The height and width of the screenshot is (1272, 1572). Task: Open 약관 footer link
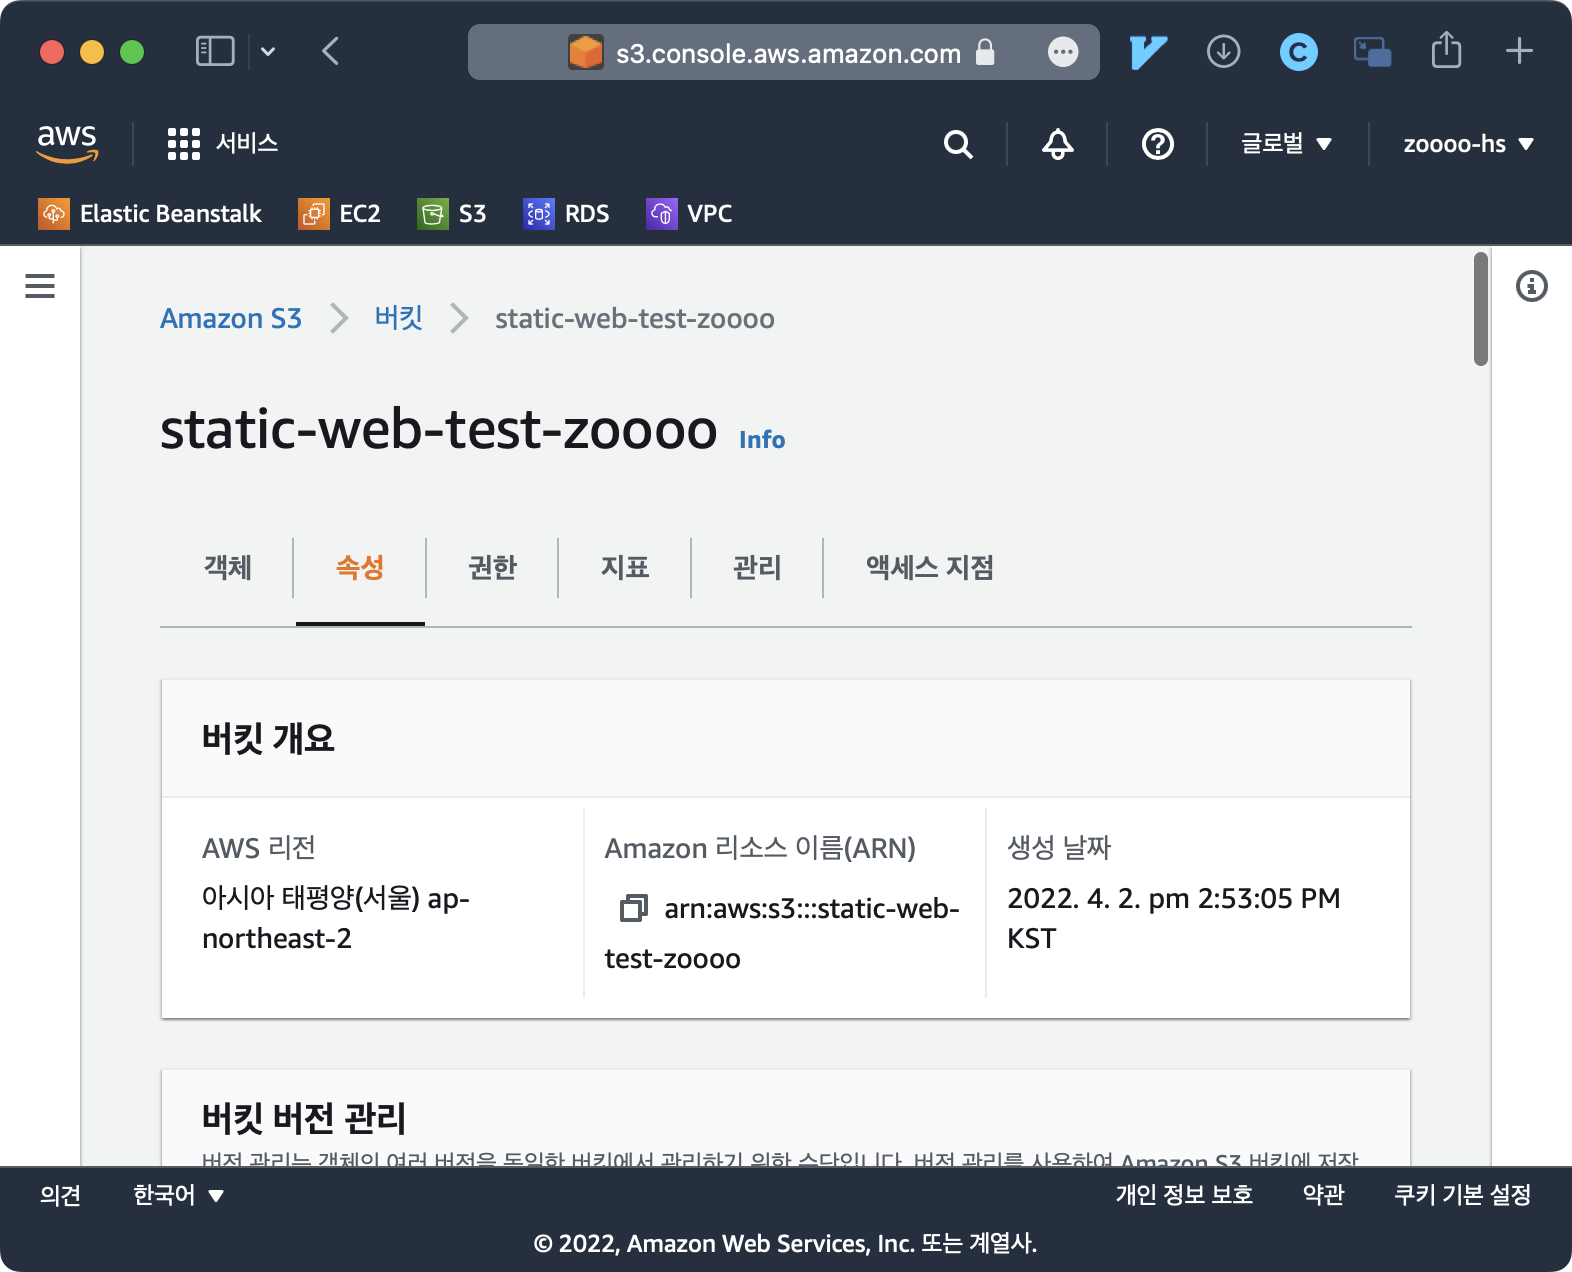1323,1195
